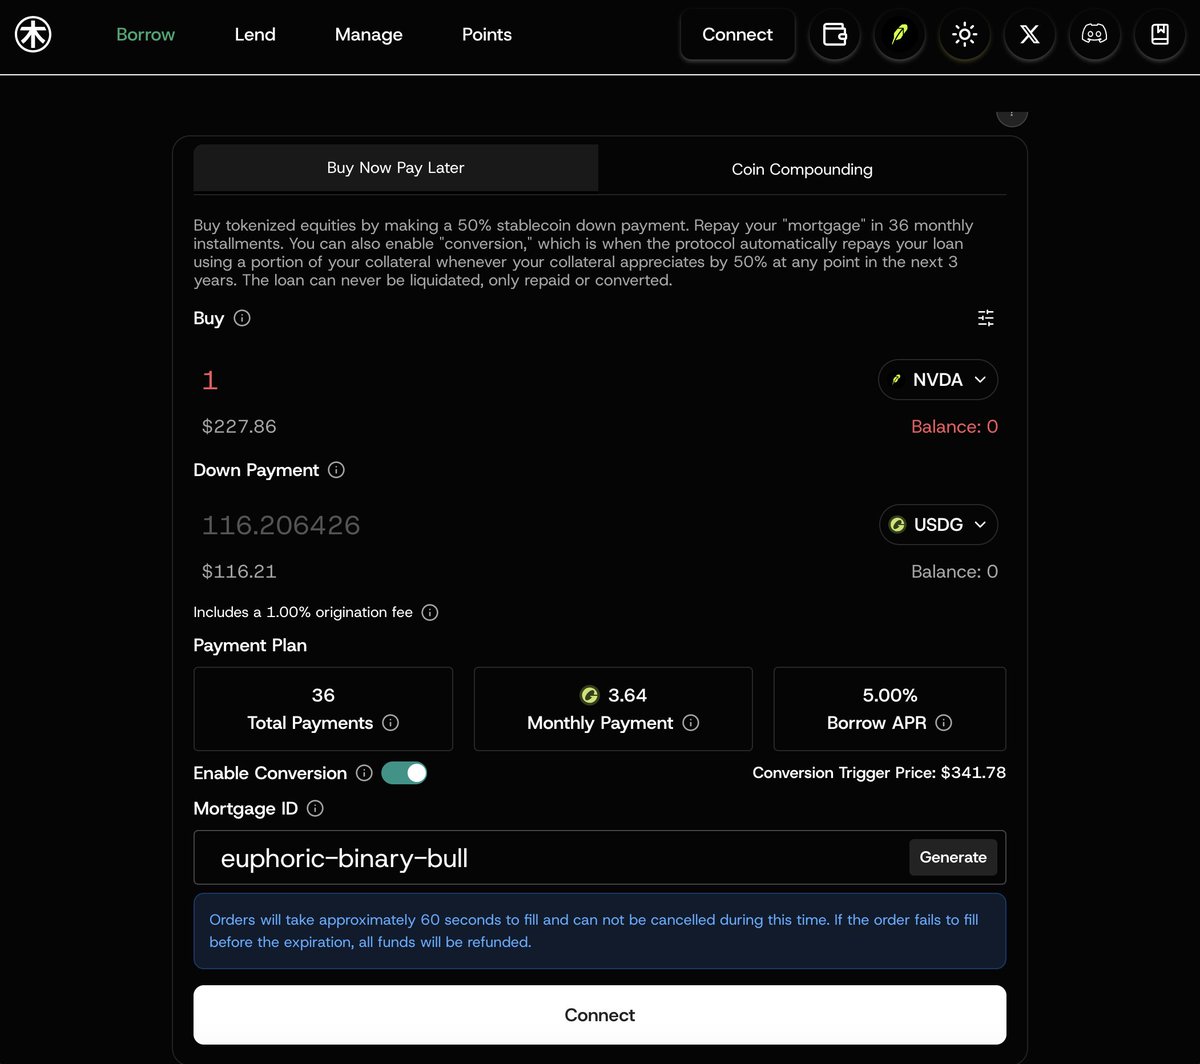Click the Payment Plan heading
The height and width of the screenshot is (1064, 1200).
click(x=250, y=646)
